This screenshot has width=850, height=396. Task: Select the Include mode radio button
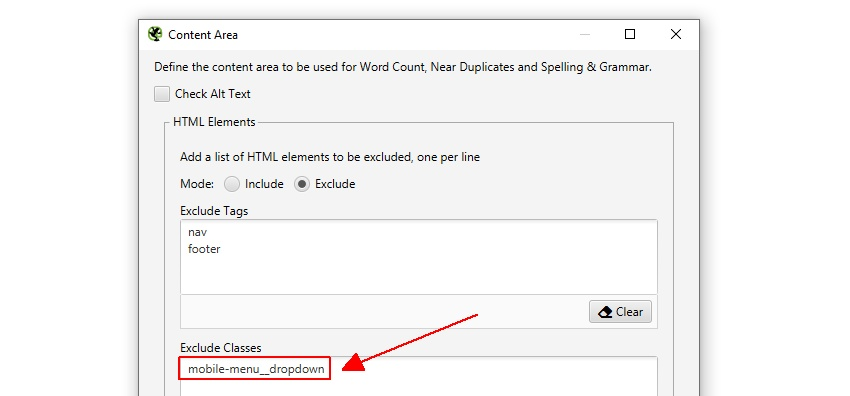click(232, 184)
